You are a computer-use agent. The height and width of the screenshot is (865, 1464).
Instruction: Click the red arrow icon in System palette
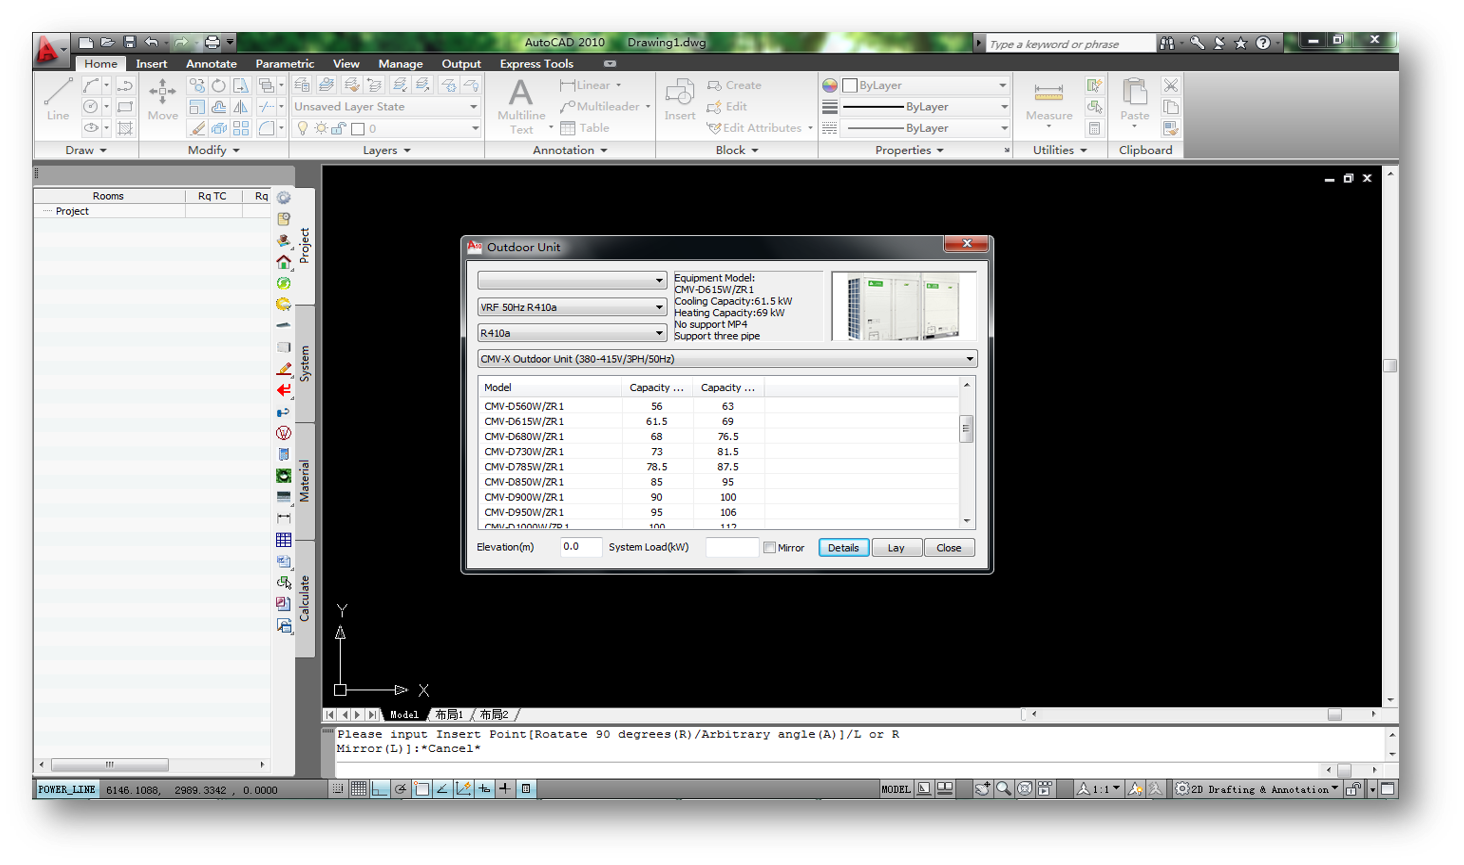click(x=284, y=390)
